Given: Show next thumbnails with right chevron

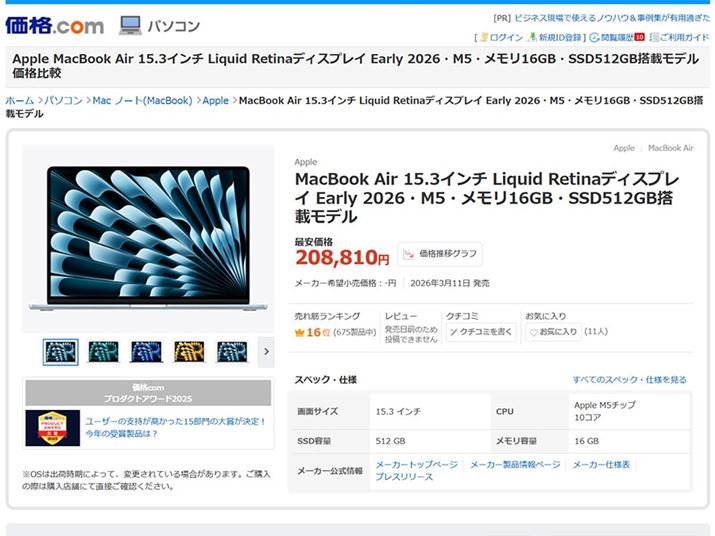Looking at the screenshot, I should coord(265,351).
